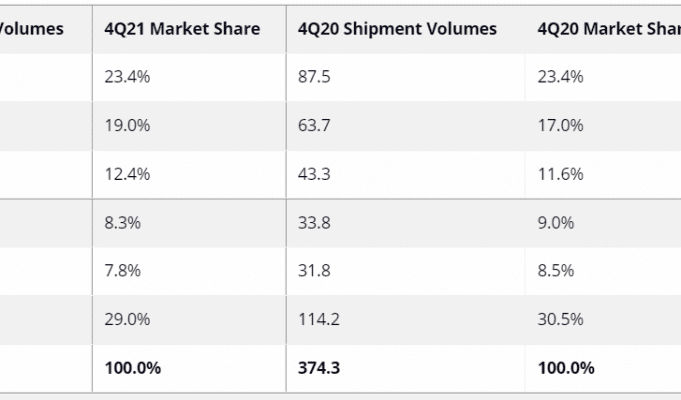Click the 4Q20 Shipment Volumes column header

(x=397, y=29)
